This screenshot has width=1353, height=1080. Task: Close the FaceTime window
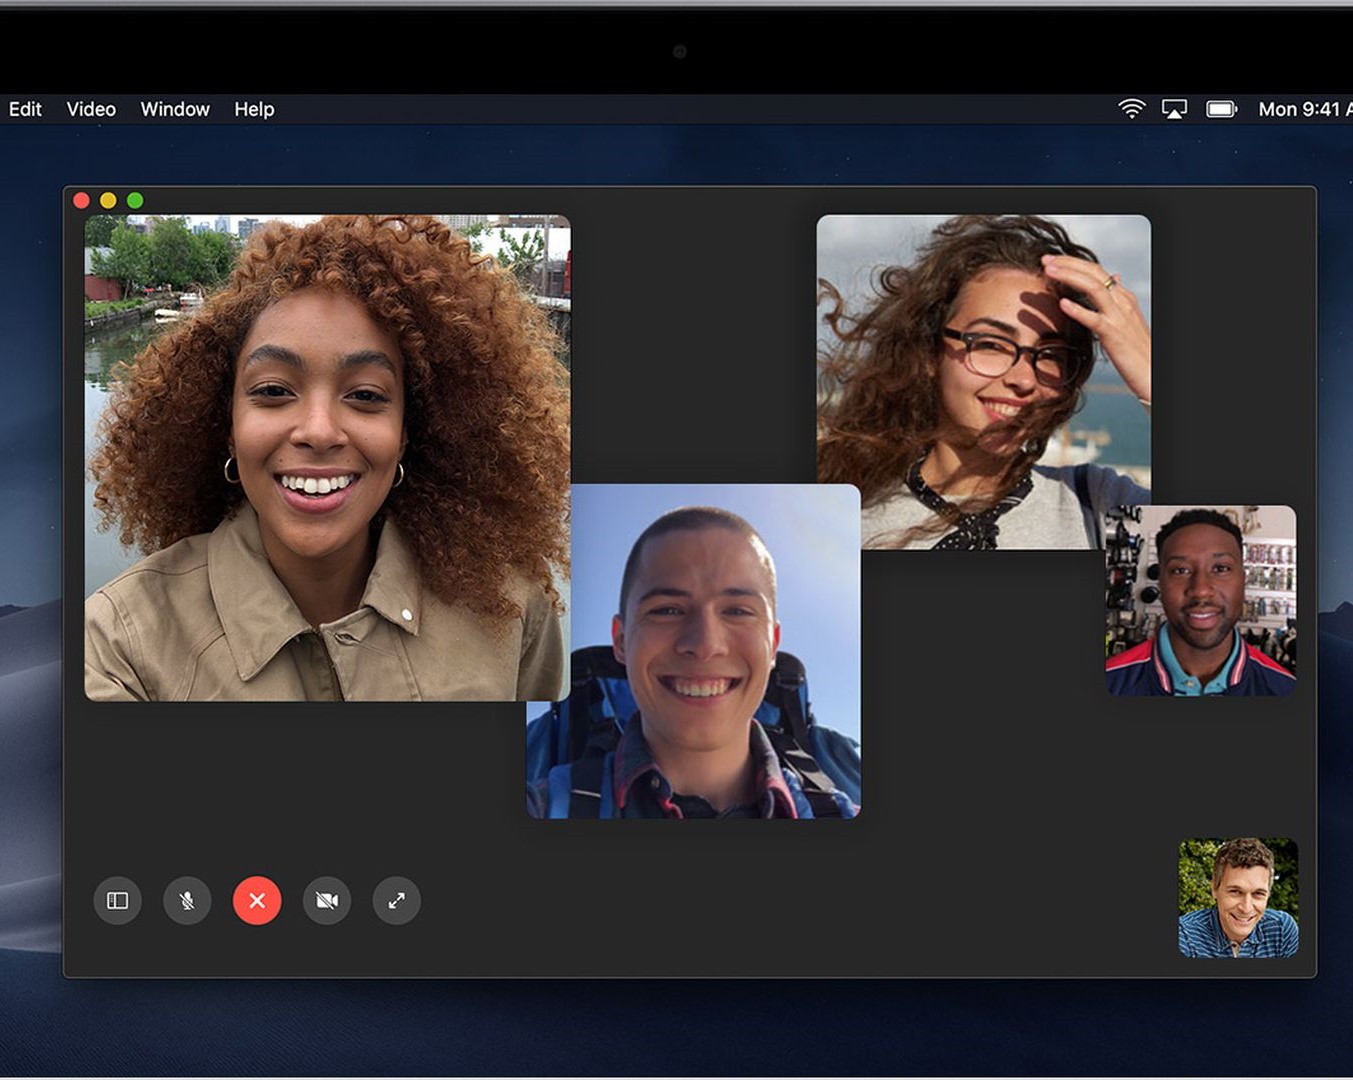pyautogui.click(x=82, y=200)
